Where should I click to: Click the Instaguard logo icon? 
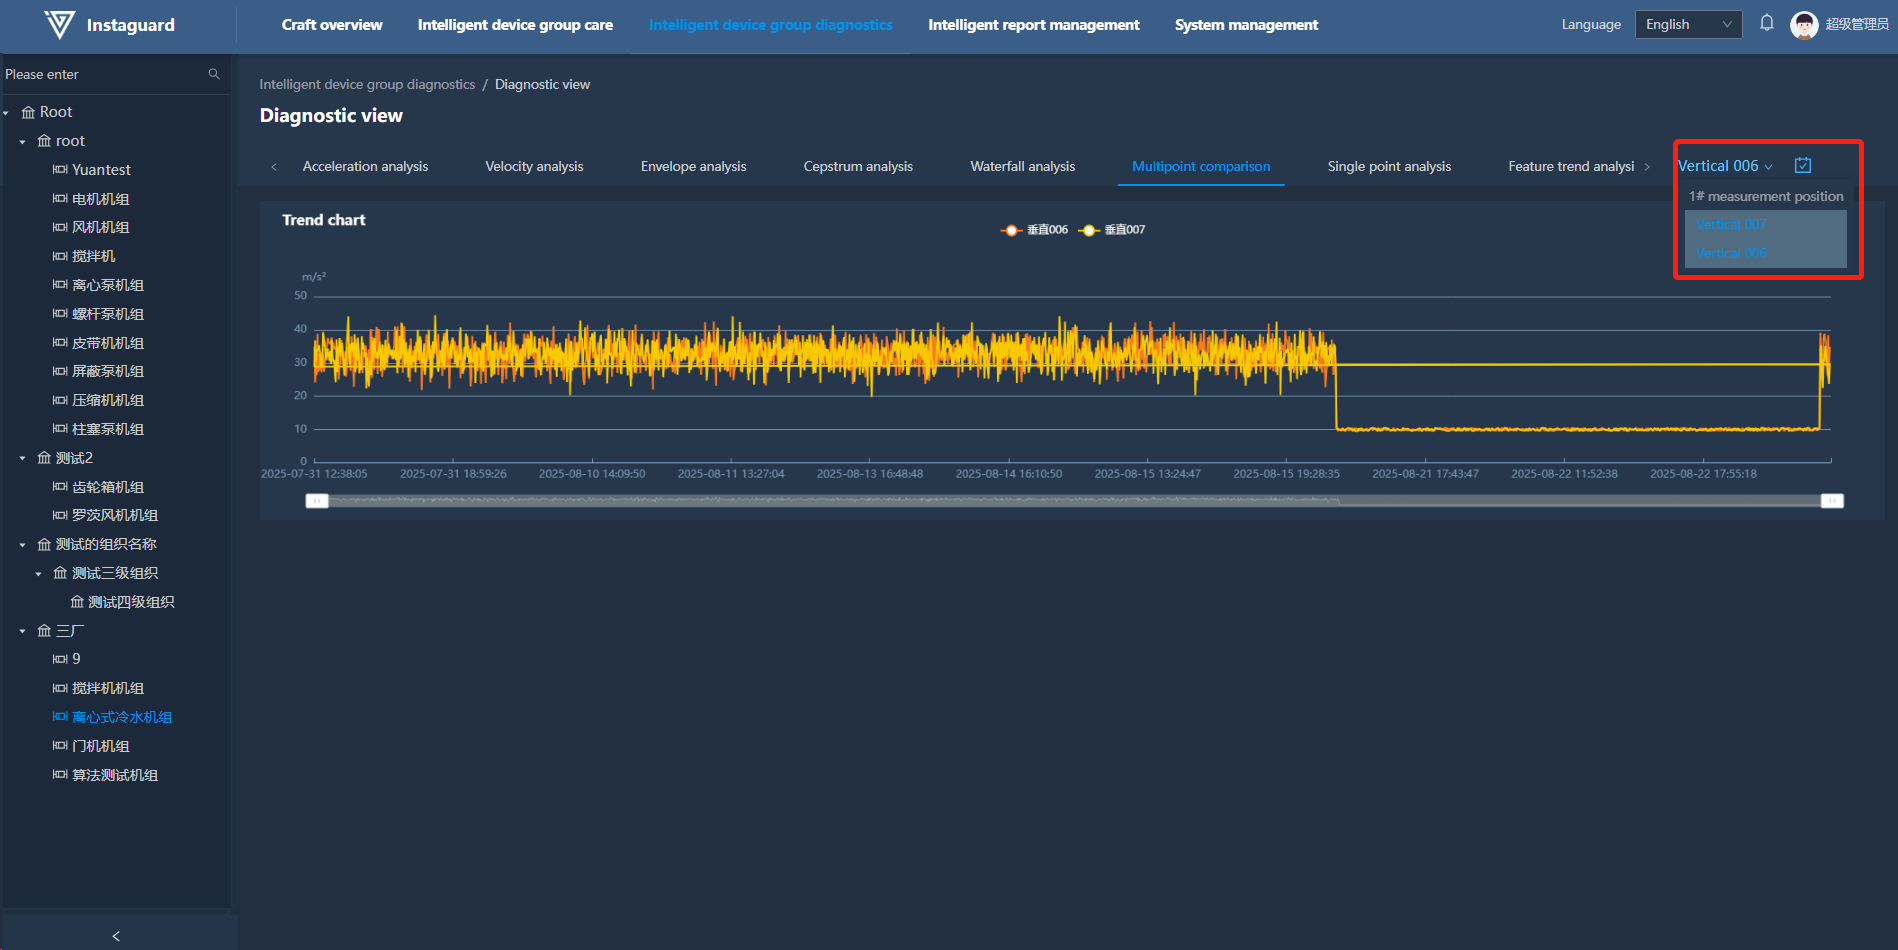tap(60, 25)
